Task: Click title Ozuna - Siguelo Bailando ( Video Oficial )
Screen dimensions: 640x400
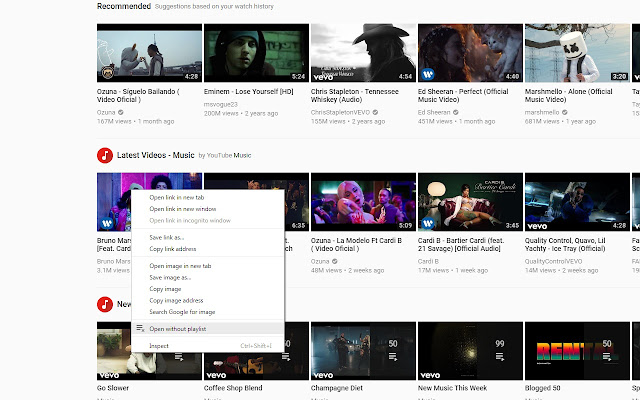Action: [138, 96]
